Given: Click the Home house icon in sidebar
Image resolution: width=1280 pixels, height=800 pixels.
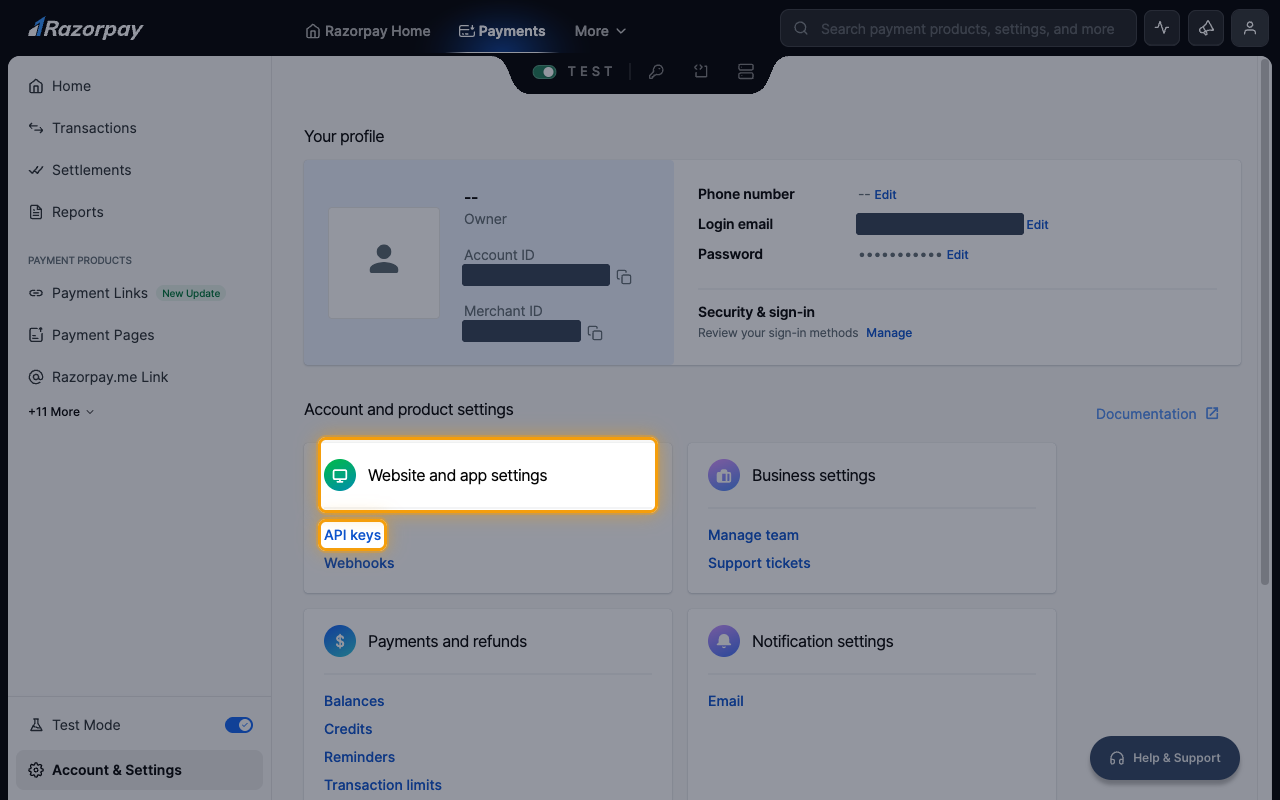Looking at the screenshot, I should 36,86.
